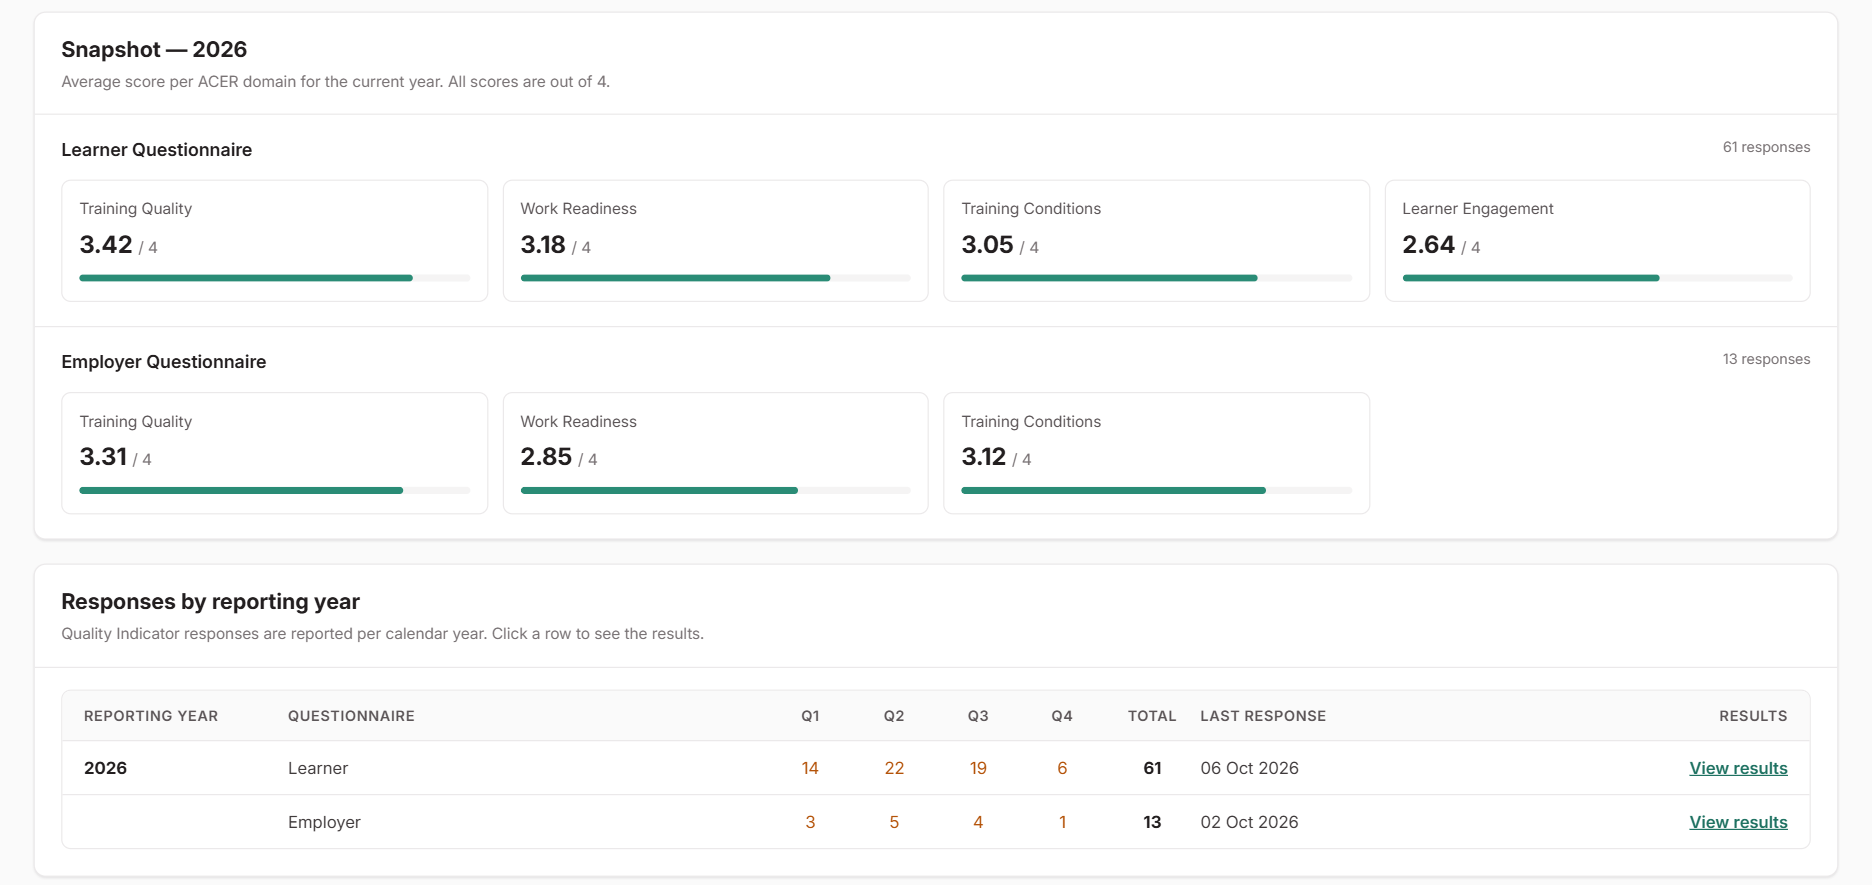Screen dimensions: 1872x885
Task: Click the Learner Training Quality 3.42 progress bar
Action: (275, 278)
